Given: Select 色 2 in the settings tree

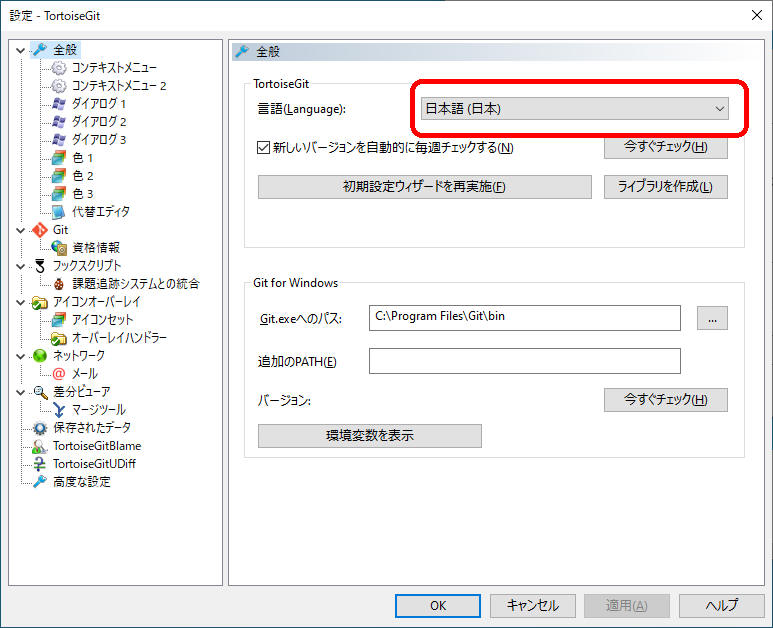Looking at the screenshot, I should coord(82,176).
